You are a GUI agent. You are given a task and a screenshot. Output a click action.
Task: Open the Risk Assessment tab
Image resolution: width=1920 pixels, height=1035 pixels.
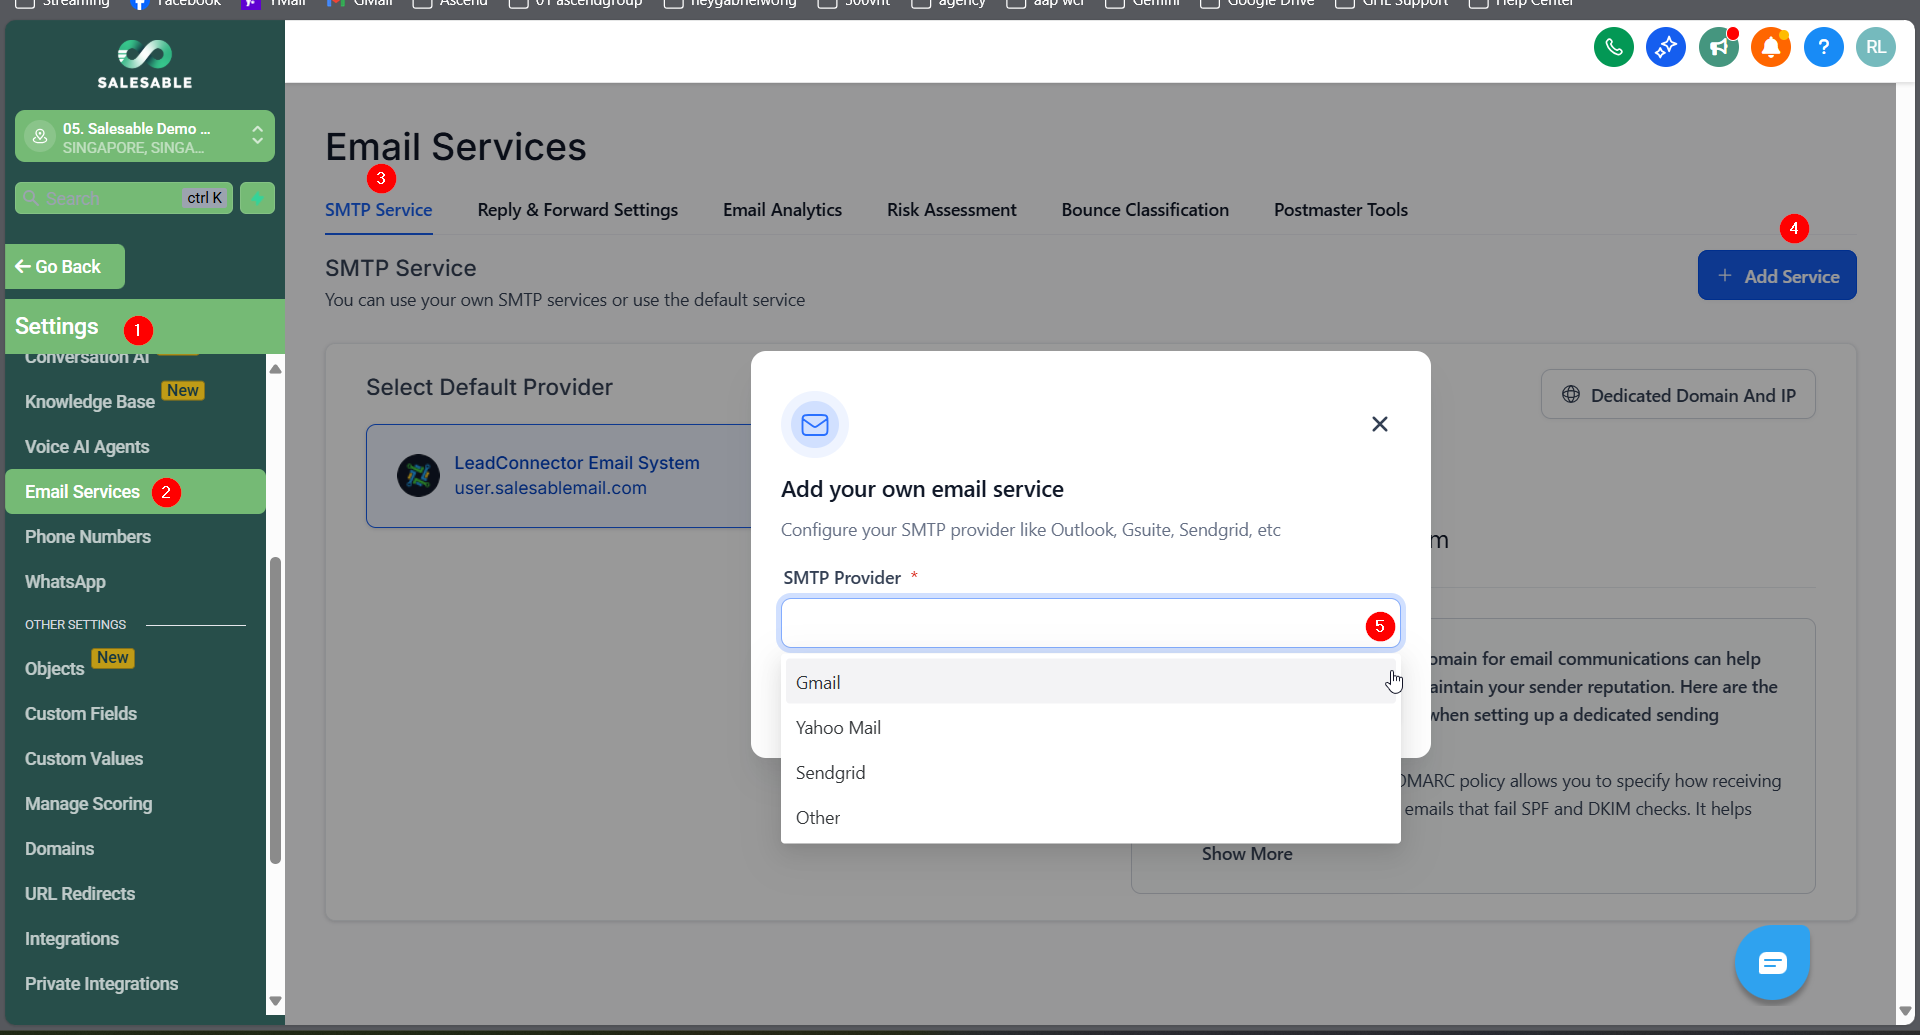(x=951, y=210)
